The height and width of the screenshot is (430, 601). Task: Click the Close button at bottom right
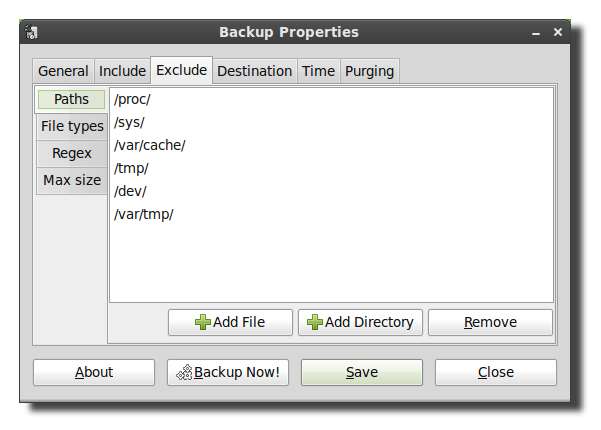coord(496,372)
